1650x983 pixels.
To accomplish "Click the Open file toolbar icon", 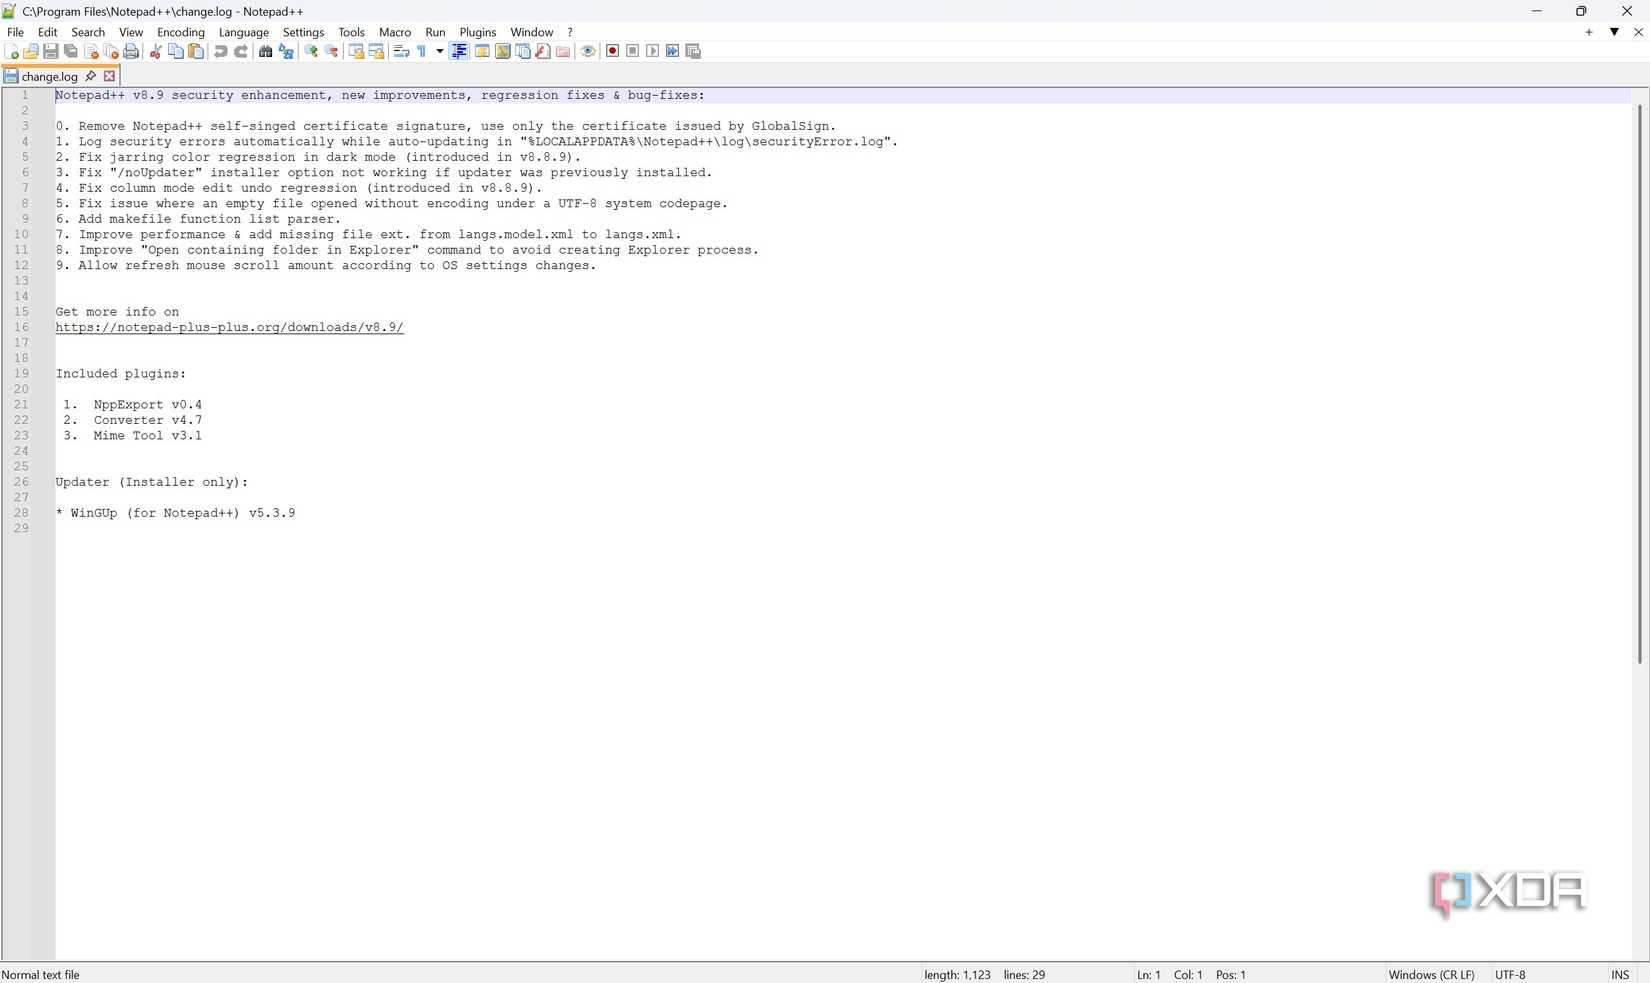I will tap(31, 51).
